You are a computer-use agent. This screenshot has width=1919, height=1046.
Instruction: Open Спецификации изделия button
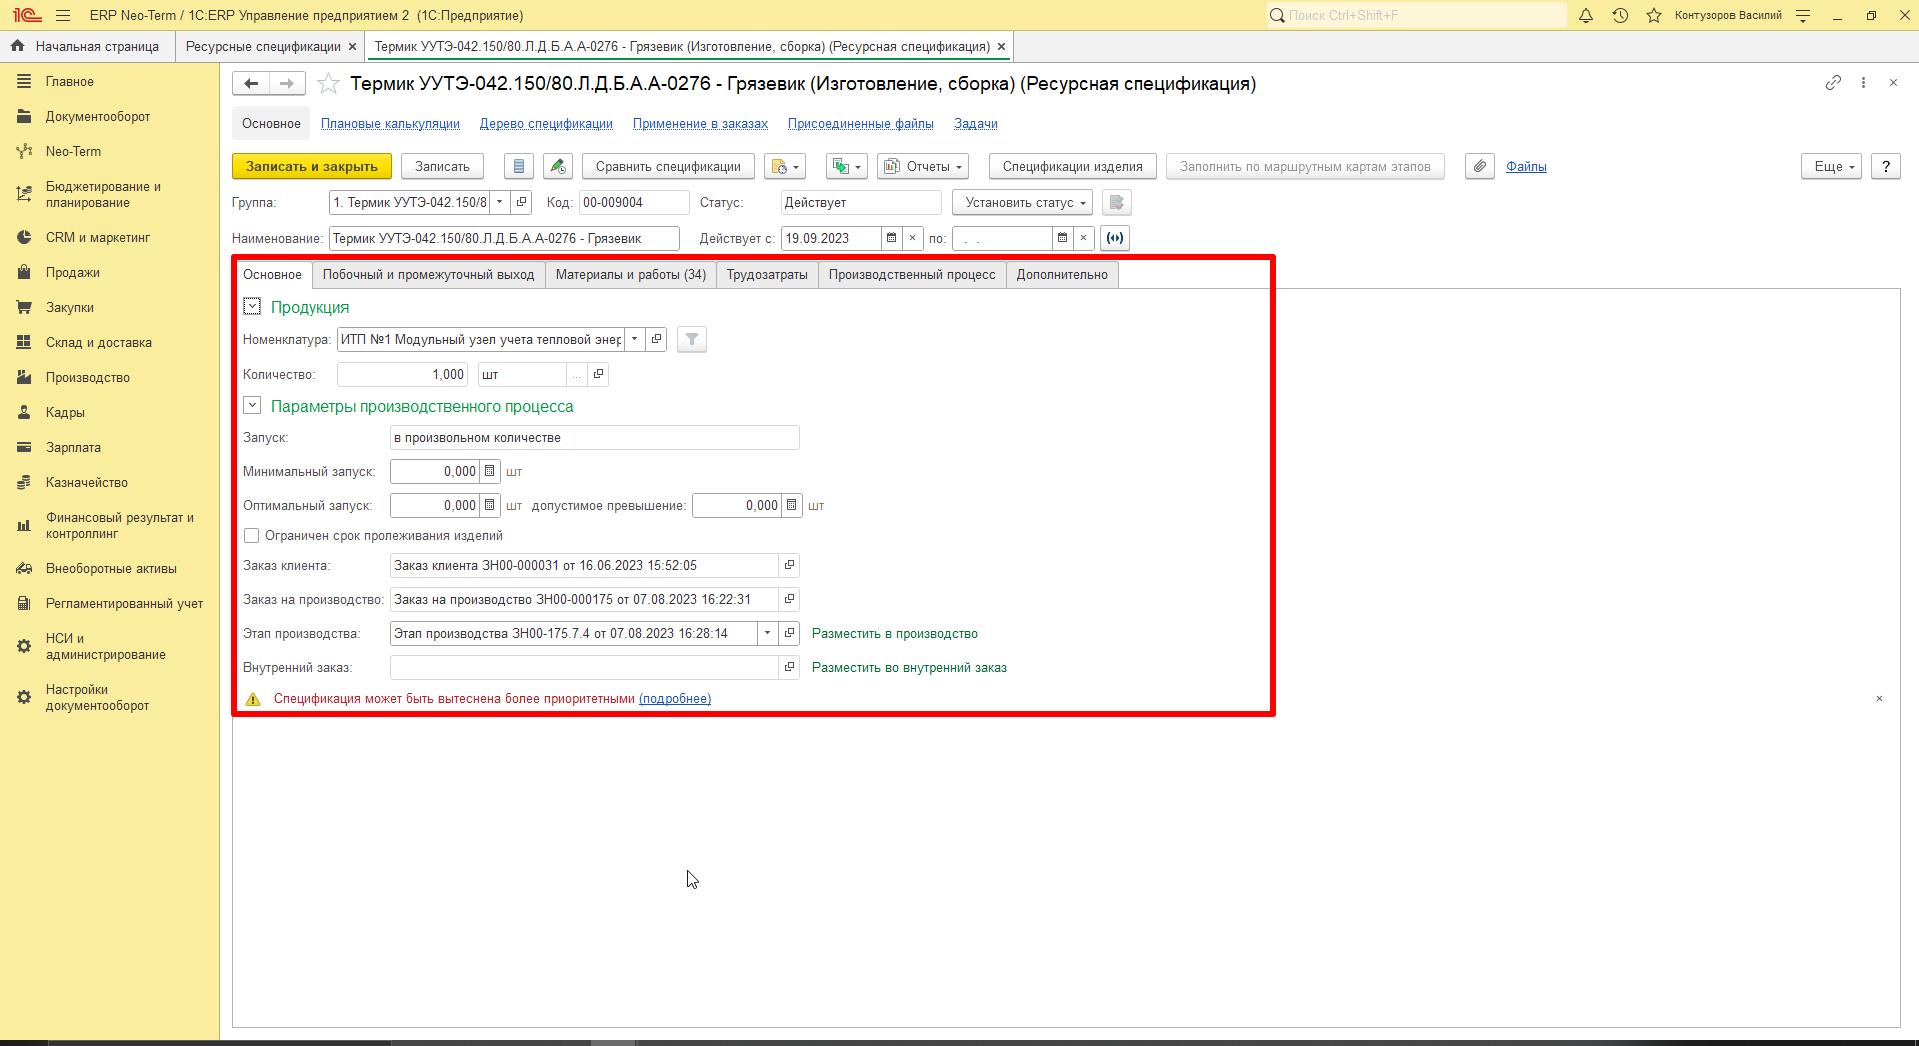[x=1073, y=167]
